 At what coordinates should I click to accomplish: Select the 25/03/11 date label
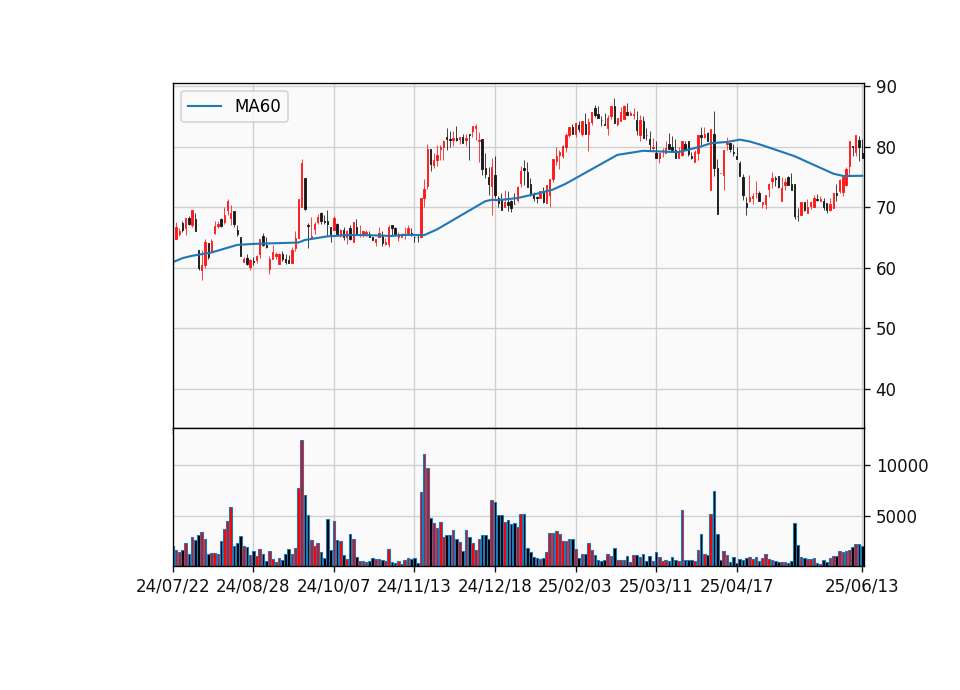coord(656,586)
